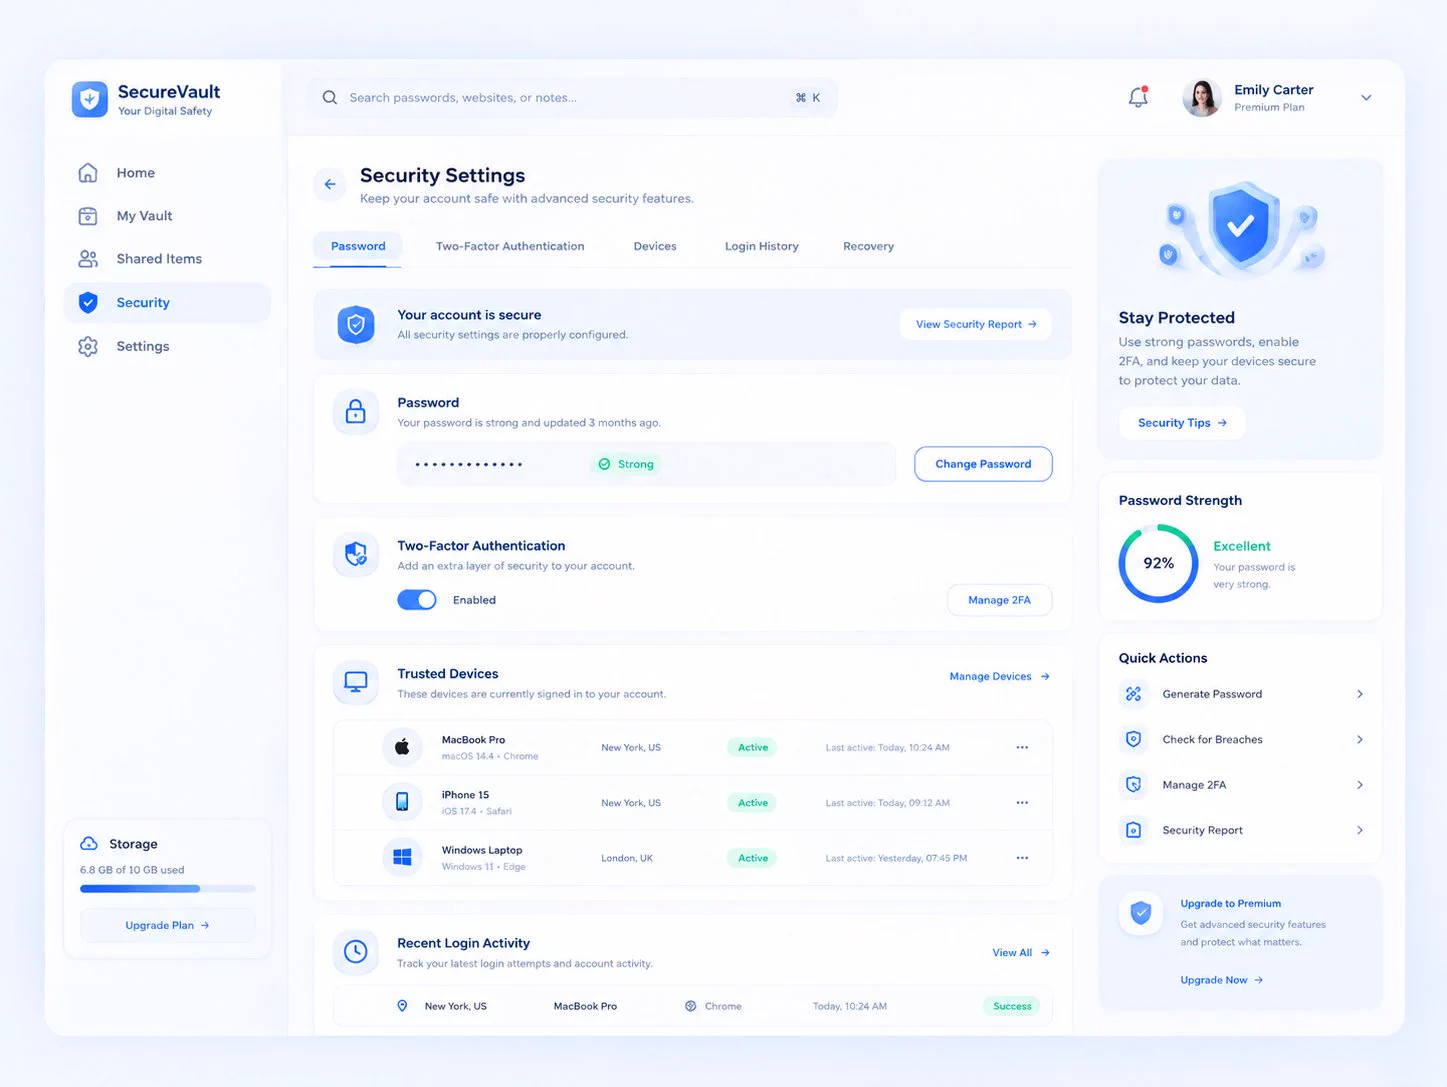
Task: Open the Manage 2FA quick action chevron
Action: pyautogui.click(x=1360, y=785)
